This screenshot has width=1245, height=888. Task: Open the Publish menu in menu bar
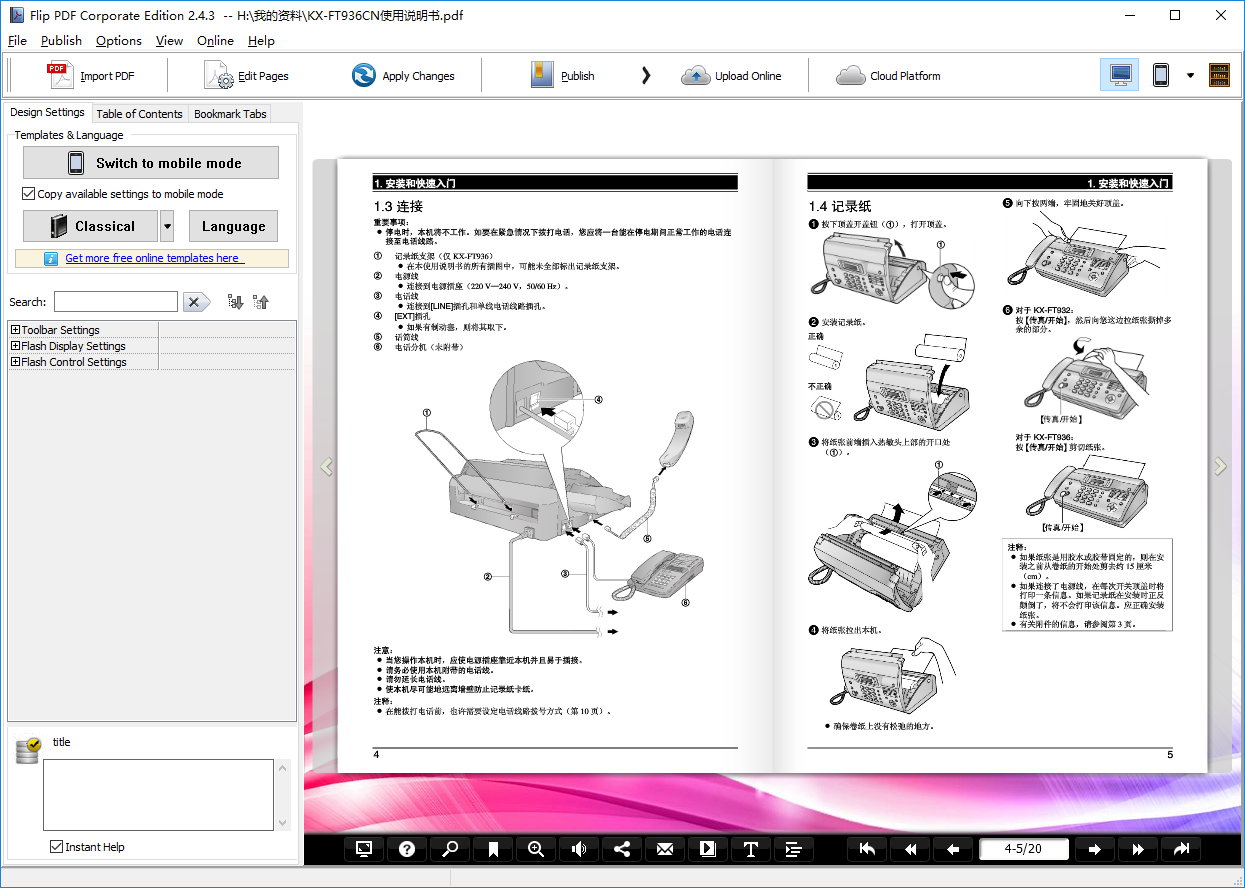click(61, 40)
